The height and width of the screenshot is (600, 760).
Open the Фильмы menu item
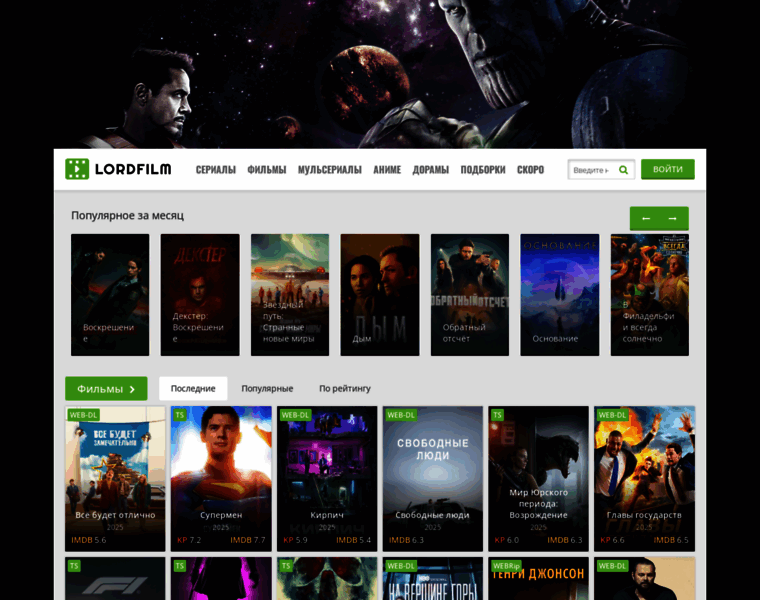click(267, 170)
